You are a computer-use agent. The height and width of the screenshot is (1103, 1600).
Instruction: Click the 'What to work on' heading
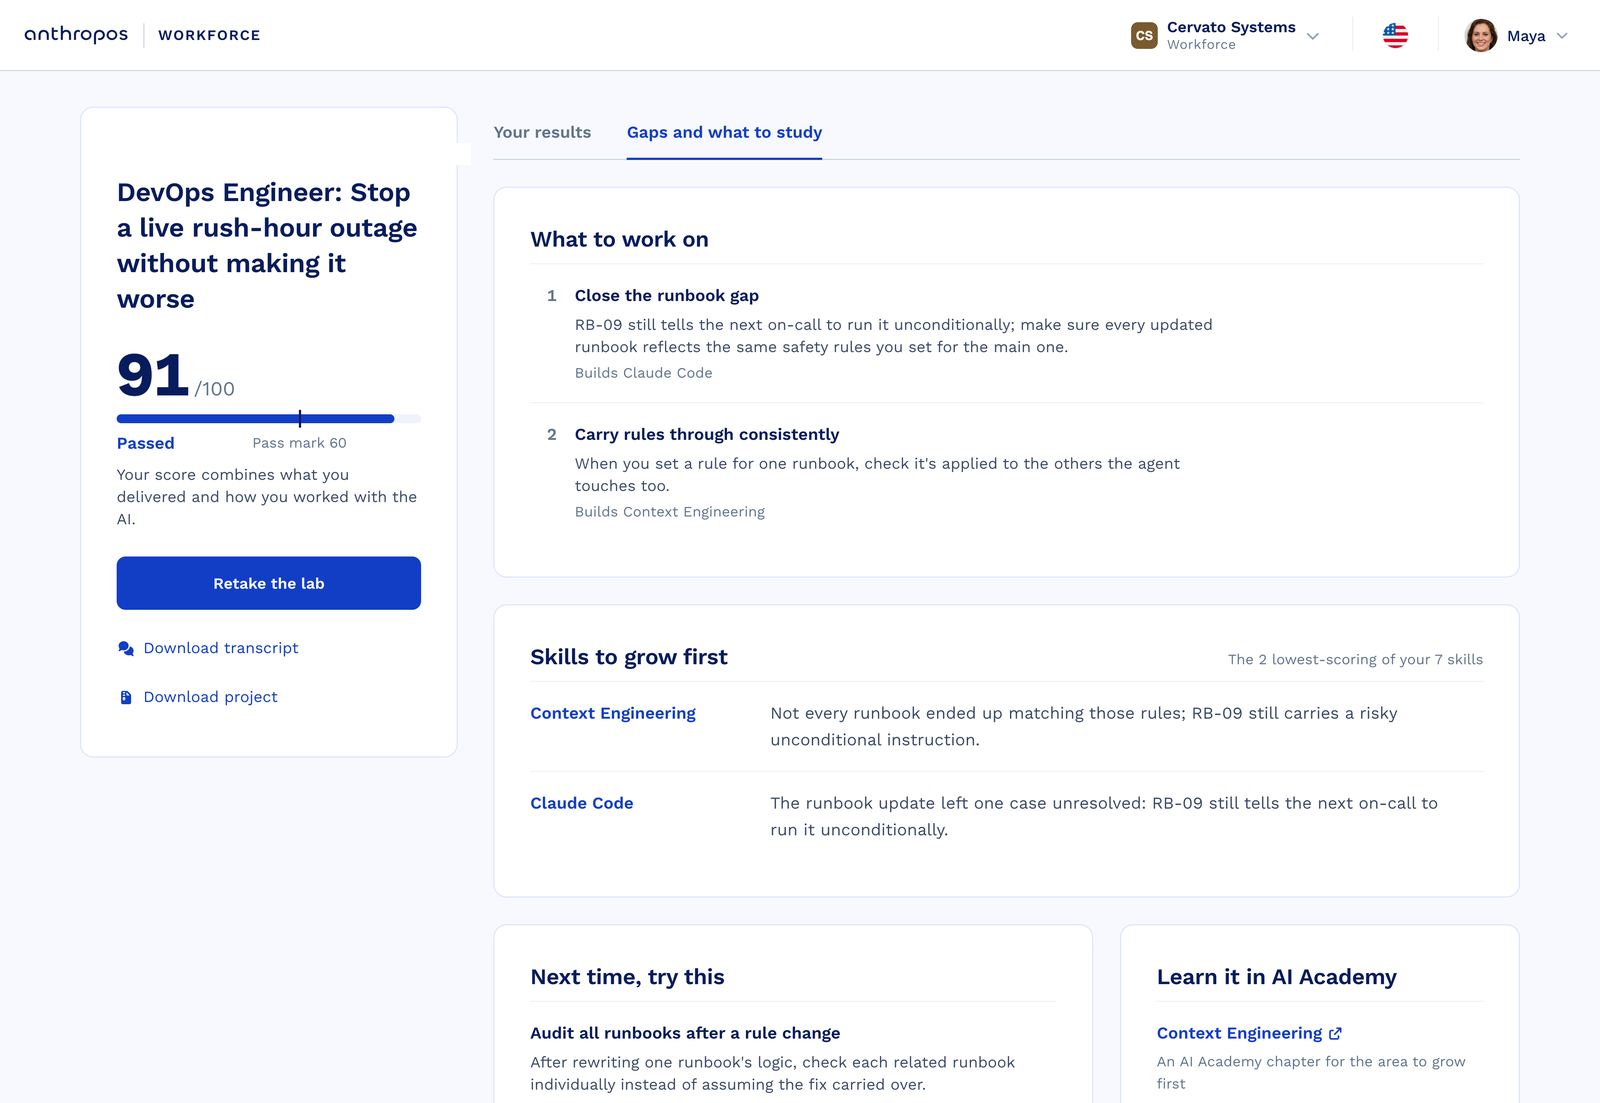pyautogui.click(x=619, y=239)
